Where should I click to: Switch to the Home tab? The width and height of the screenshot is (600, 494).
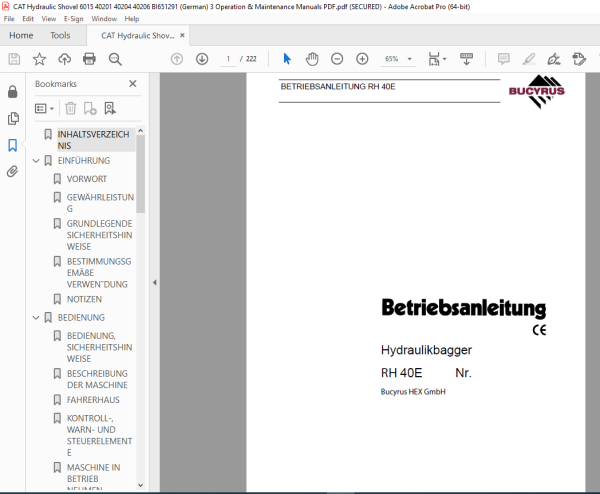click(x=21, y=35)
